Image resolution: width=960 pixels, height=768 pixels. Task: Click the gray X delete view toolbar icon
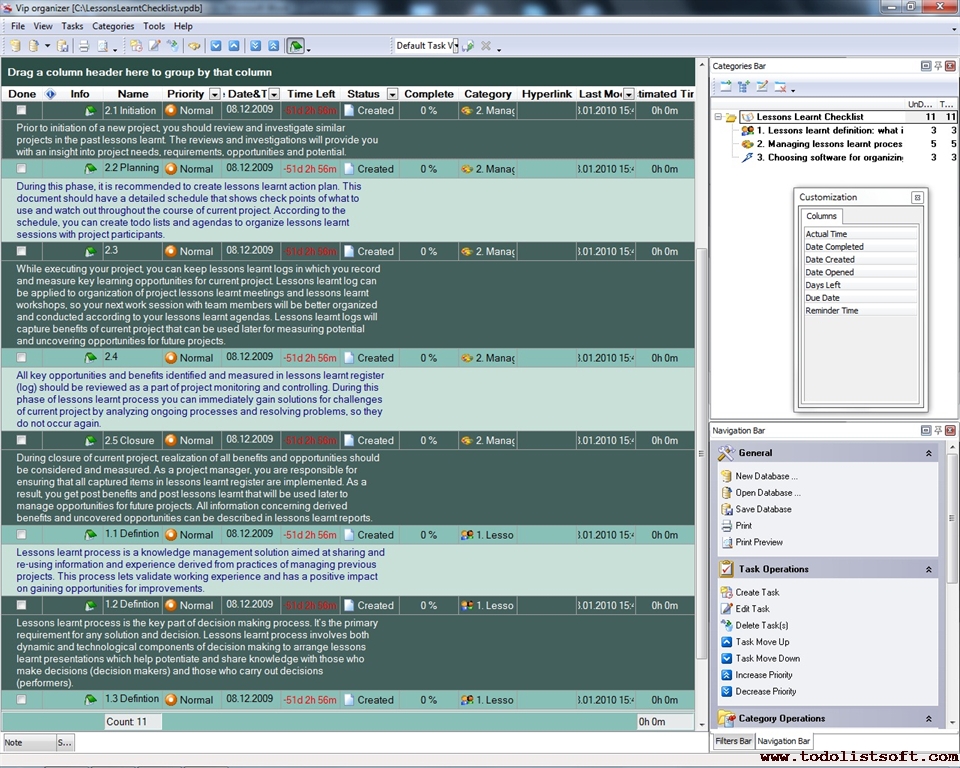pyautogui.click(x=486, y=46)
